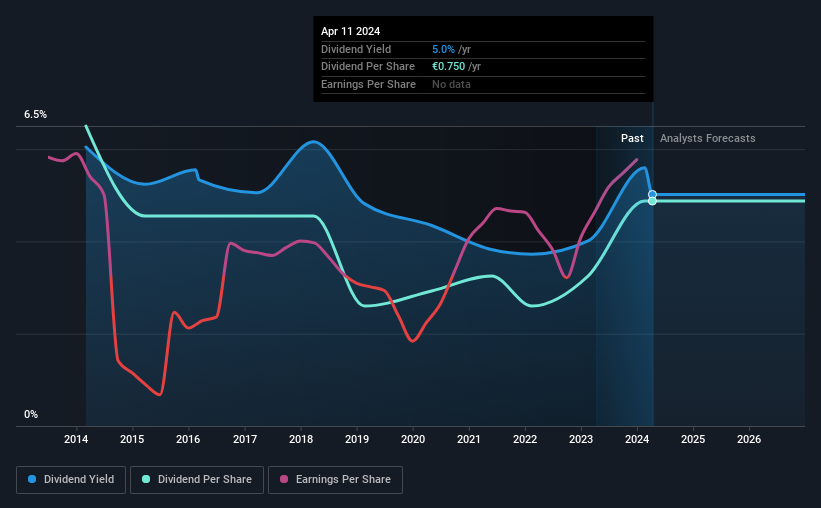
Task: Toggle the Dividend Yield legend button
Action: click(71, 480)
